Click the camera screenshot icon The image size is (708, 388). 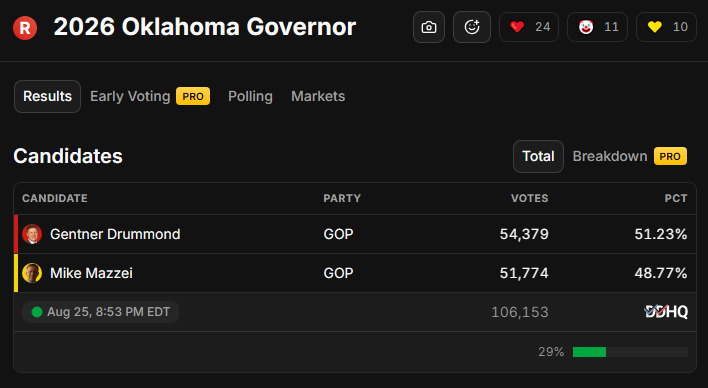click(429, 27)
